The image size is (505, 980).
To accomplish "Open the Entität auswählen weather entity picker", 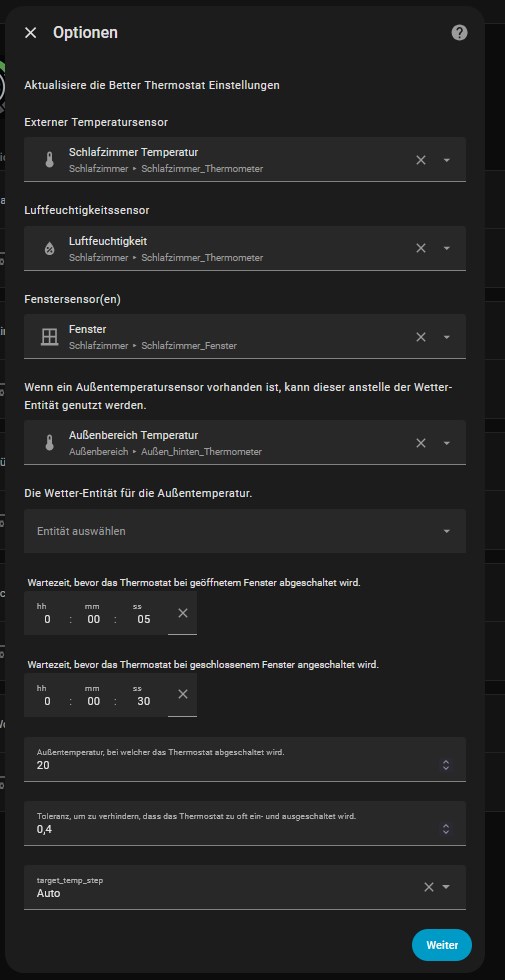I will click(245, 531).
